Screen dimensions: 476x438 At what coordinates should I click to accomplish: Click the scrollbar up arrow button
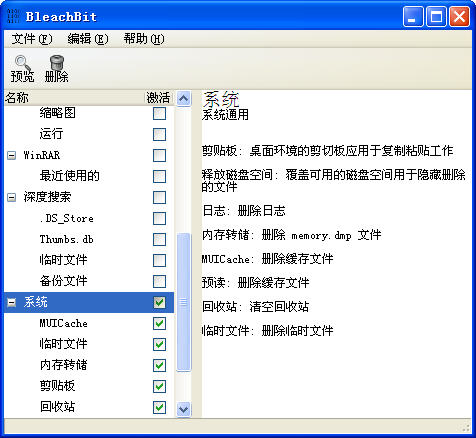(183, 98)
